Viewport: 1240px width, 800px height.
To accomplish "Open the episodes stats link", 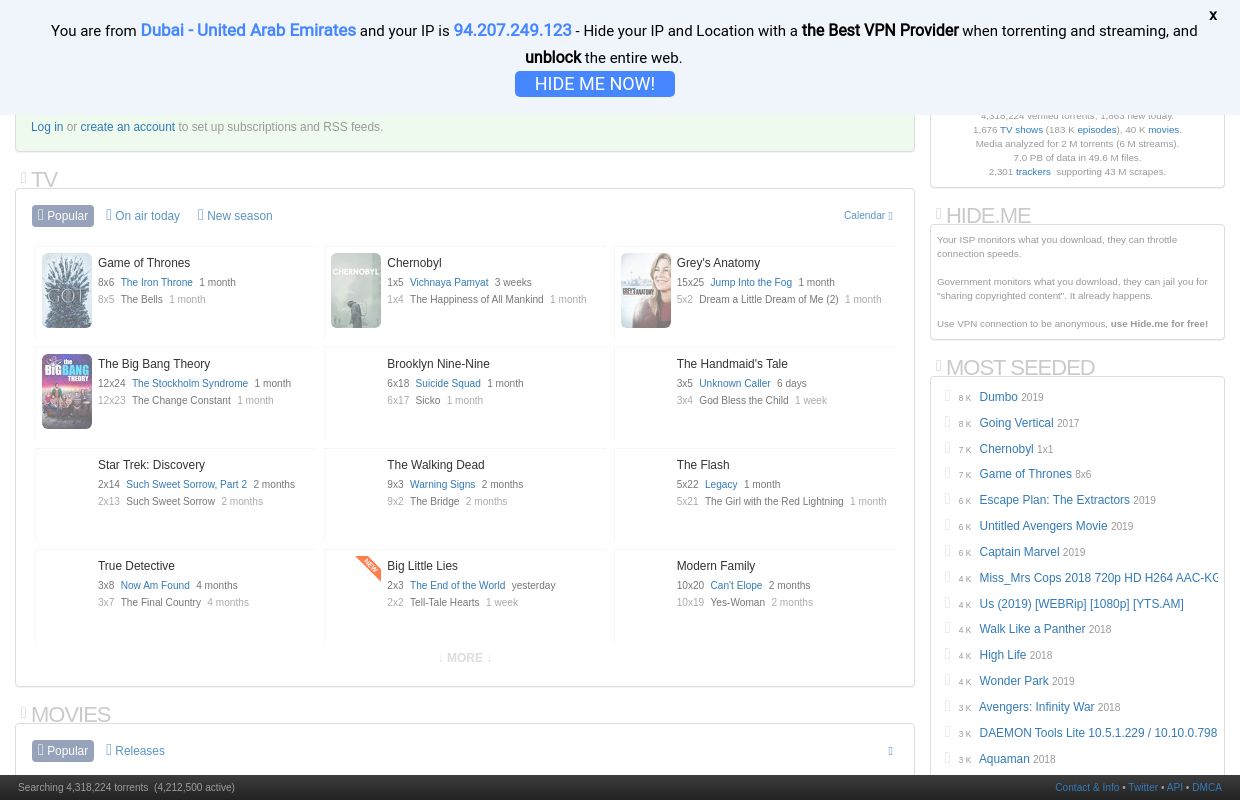I will tap(1096, 130).
